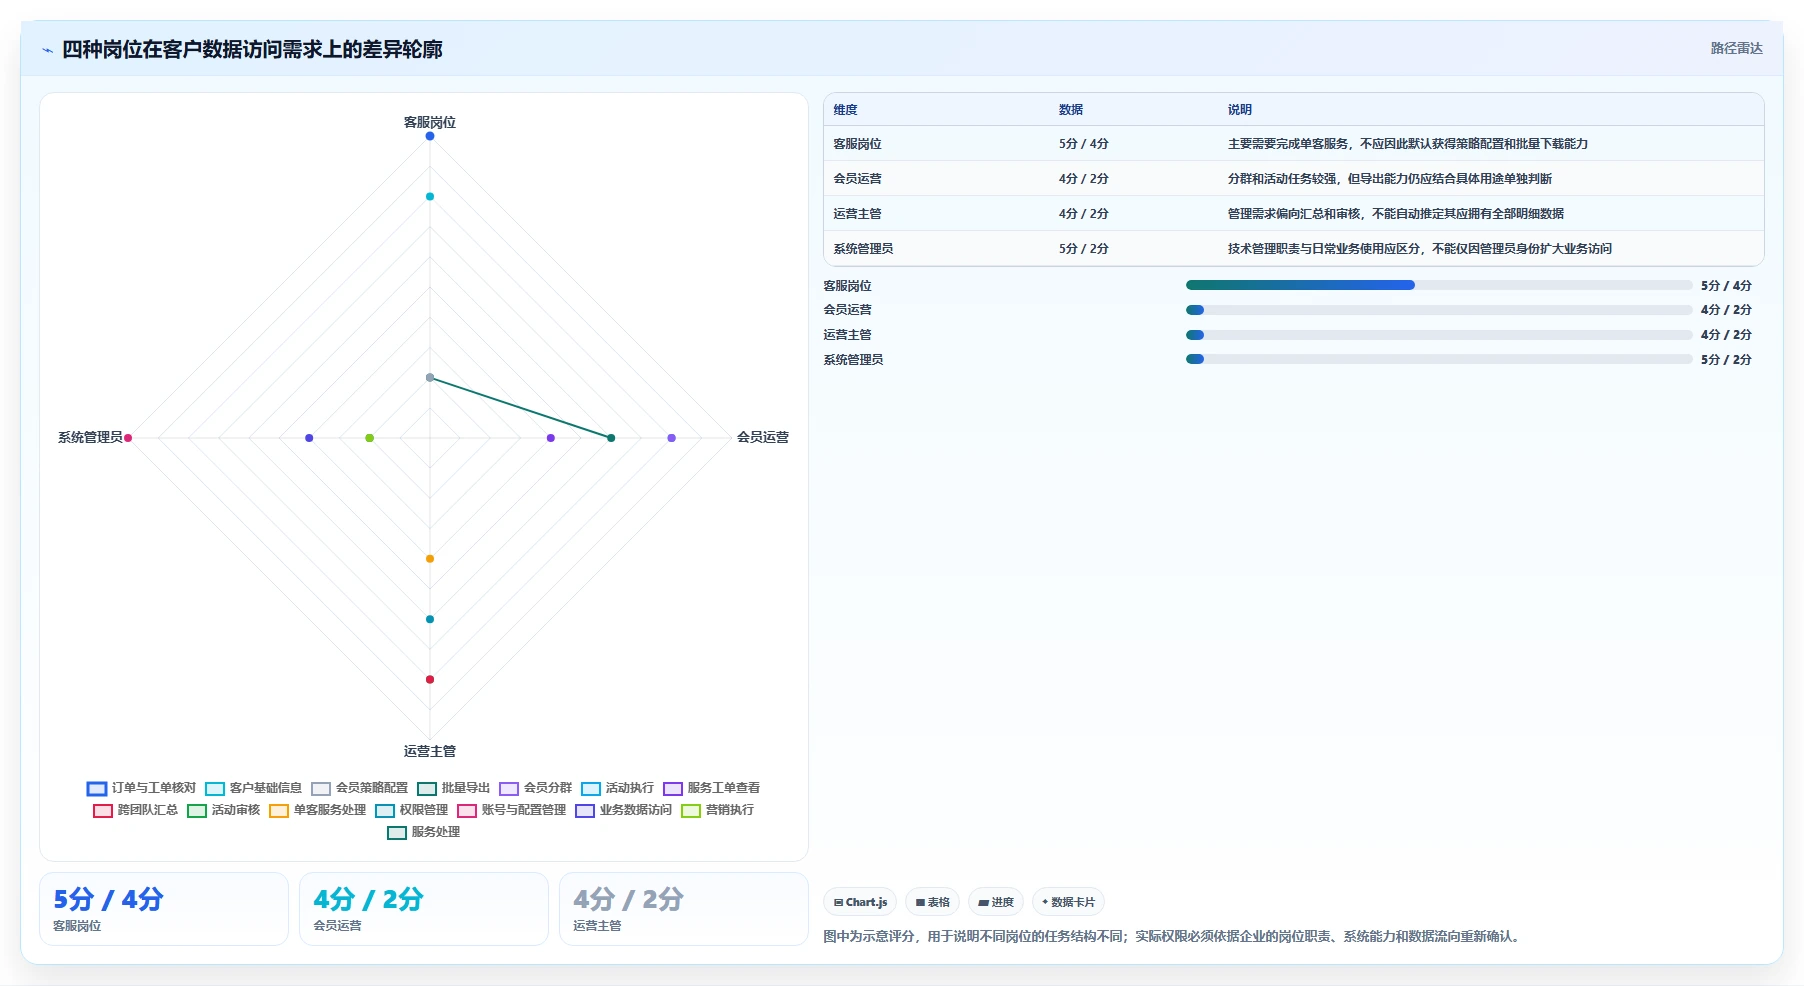Image resolution: width=1804 pixels, height=986 pixels.
Task: Click the small icon before the page title
Action: [47, 50]
